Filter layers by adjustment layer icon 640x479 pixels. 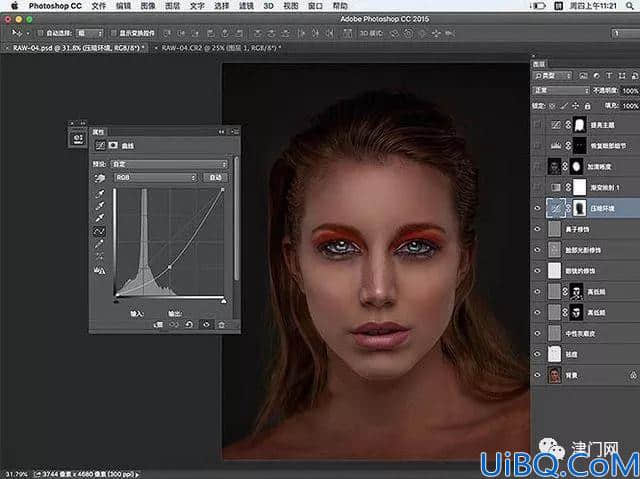click(x=596, y=76)
